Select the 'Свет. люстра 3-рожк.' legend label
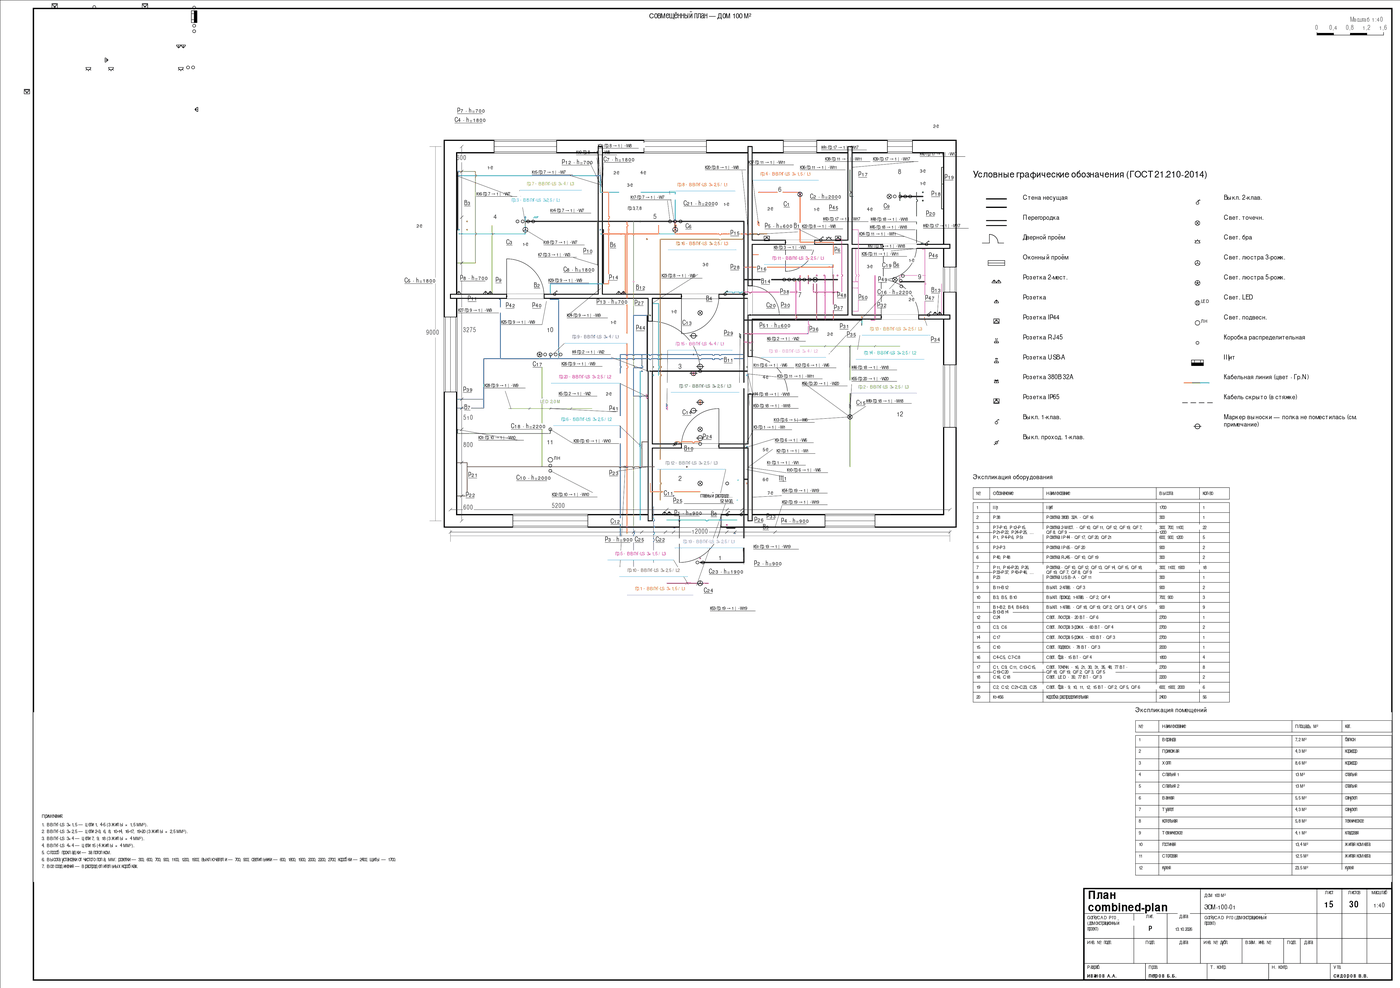Image resolution: width=1400 pixels, height=988 pixels. pyautogui.click(x=1254, y=258)
